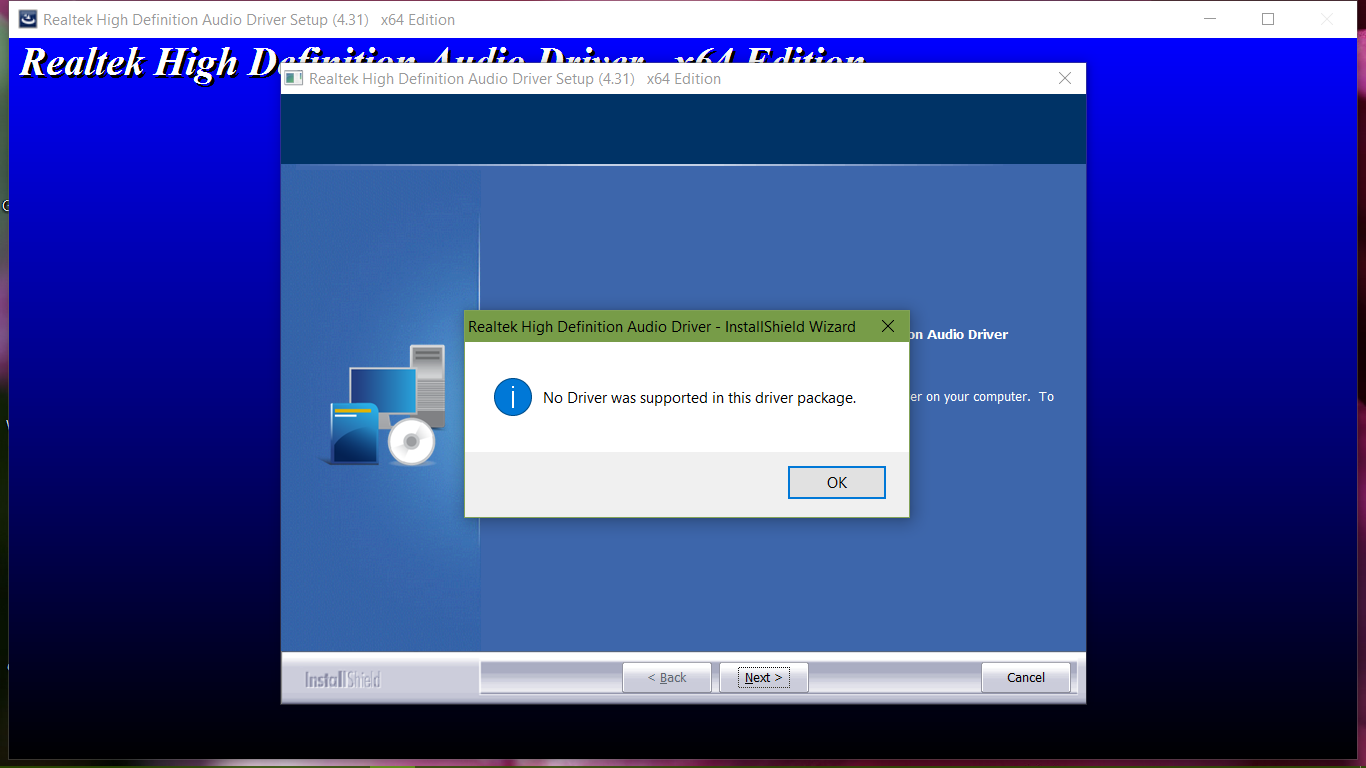Click the blue information icon in the dialog
Screen dimensions: 1366x768
(x=513, y=397)
